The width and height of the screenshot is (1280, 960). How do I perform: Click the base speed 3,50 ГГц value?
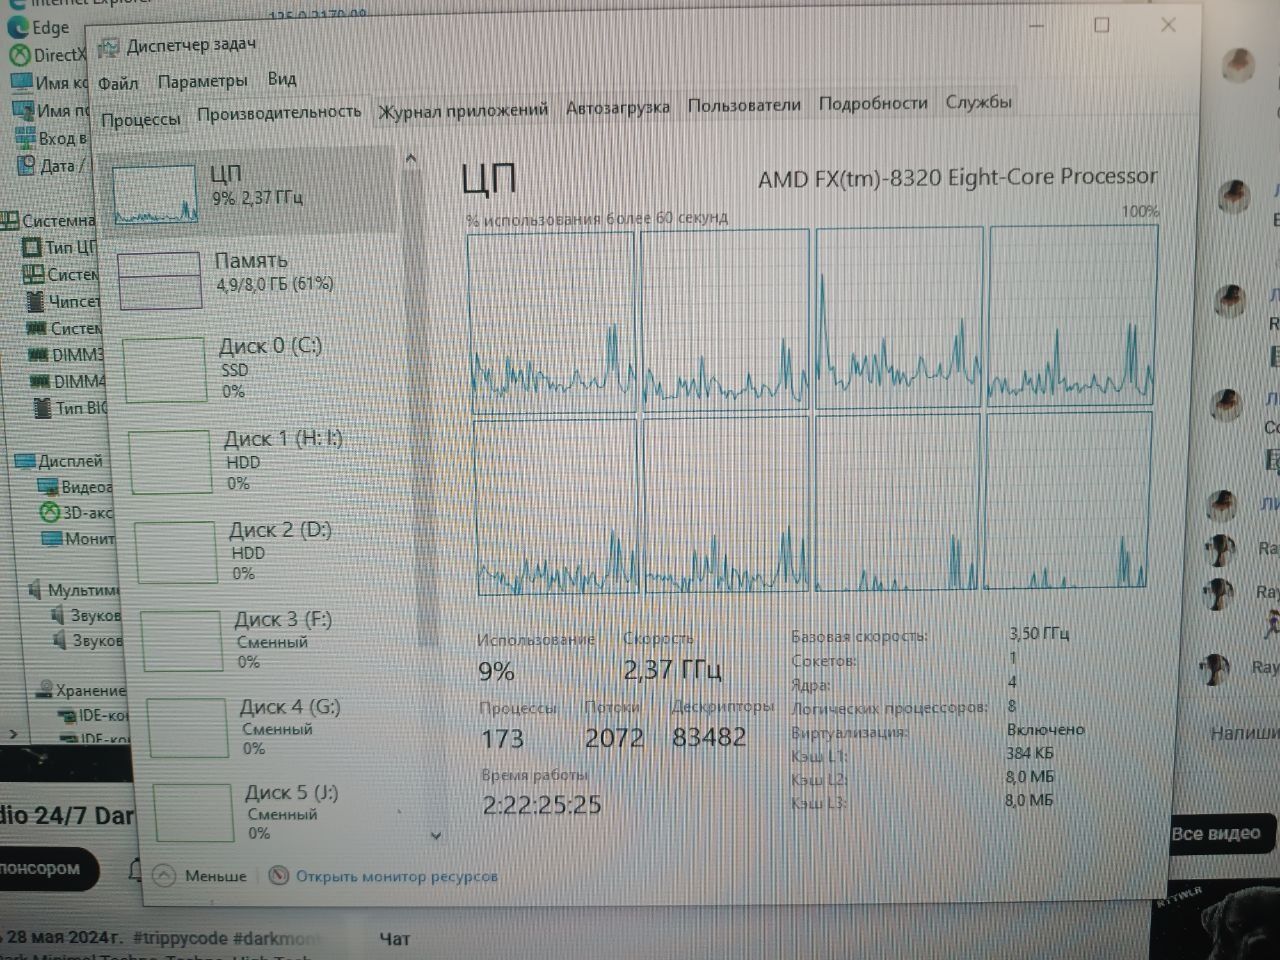[1038, 633]
